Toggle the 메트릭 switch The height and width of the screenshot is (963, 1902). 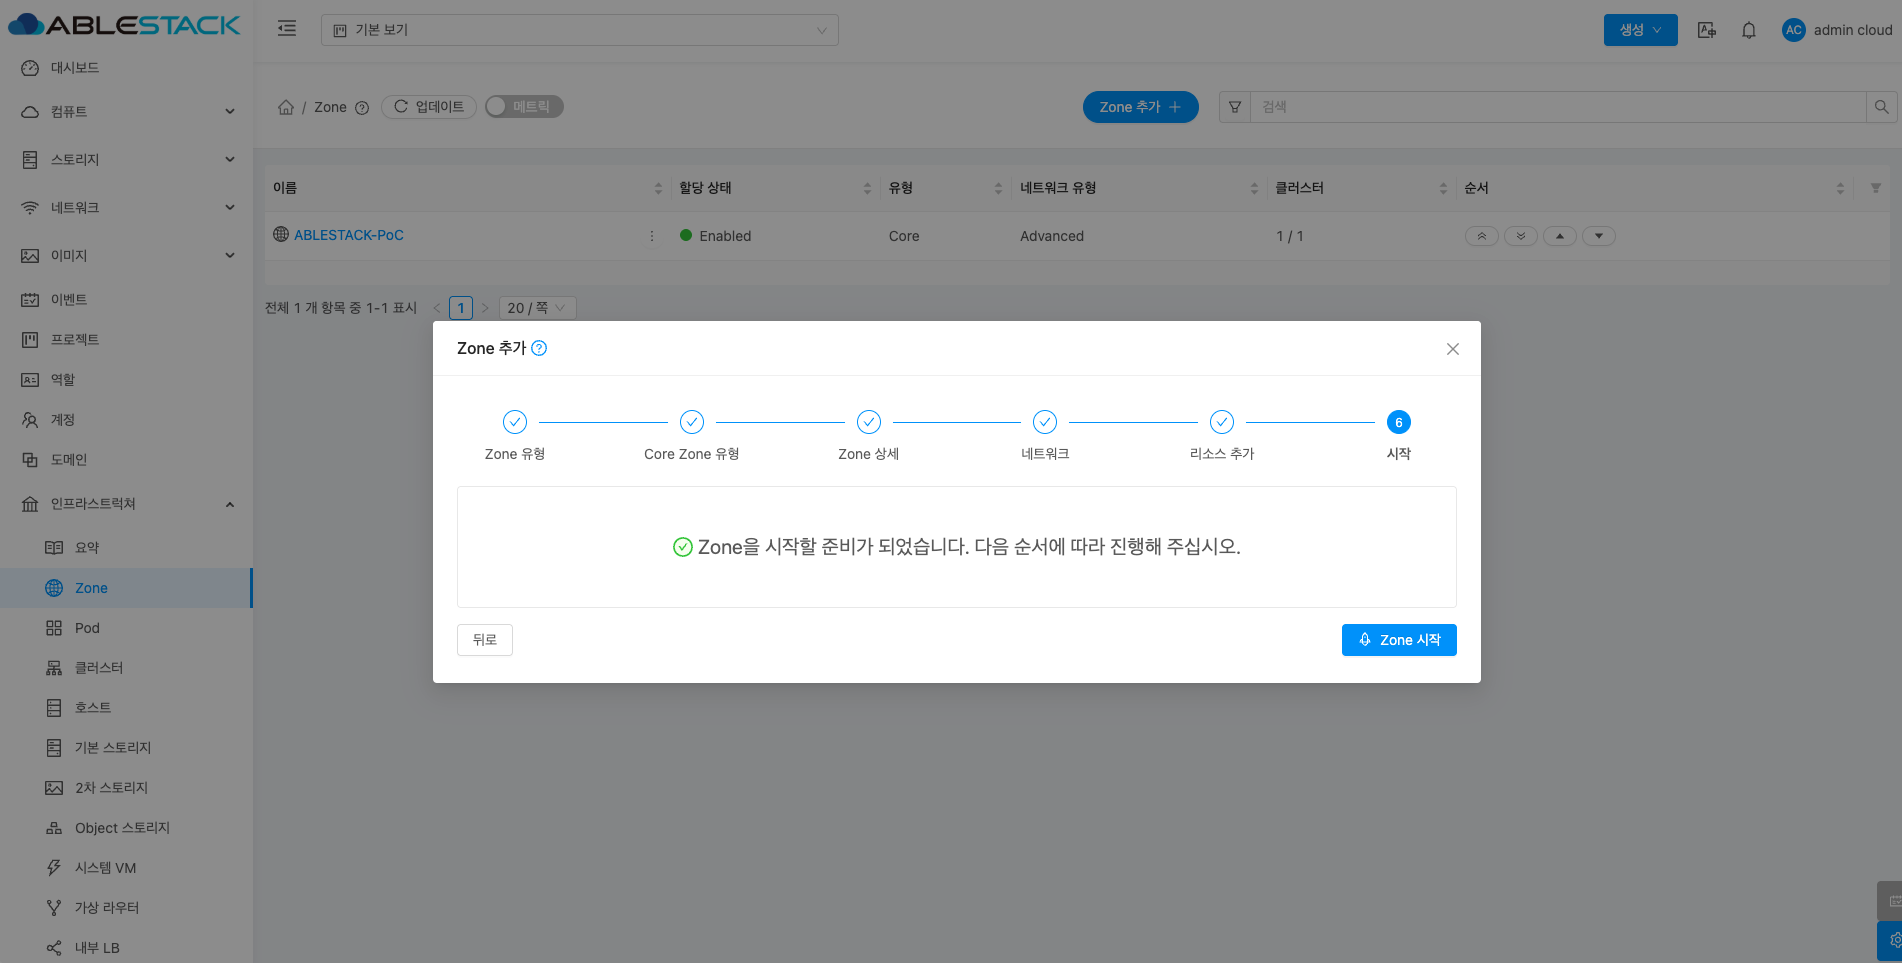click(x=524, y=107)
